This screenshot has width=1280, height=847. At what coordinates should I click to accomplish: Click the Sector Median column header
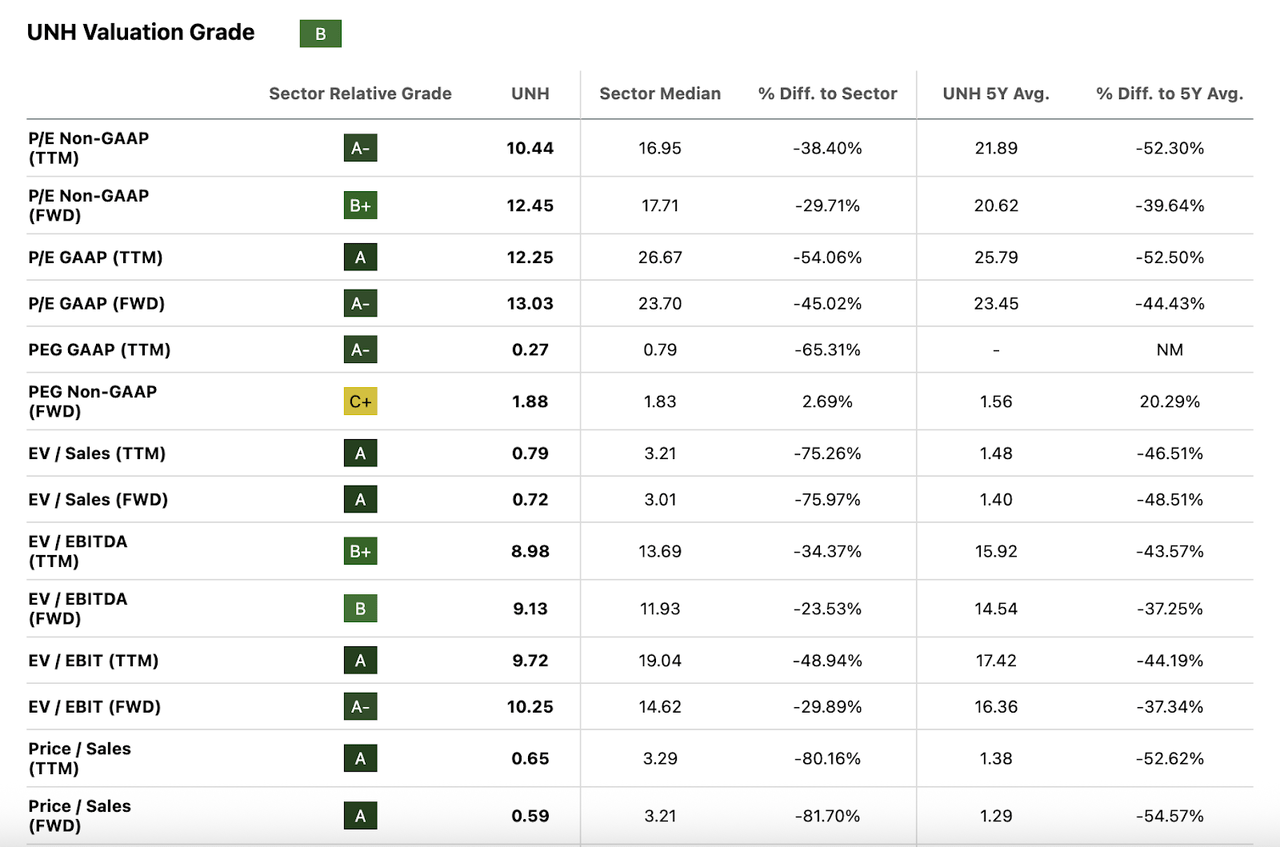point(660,94)
